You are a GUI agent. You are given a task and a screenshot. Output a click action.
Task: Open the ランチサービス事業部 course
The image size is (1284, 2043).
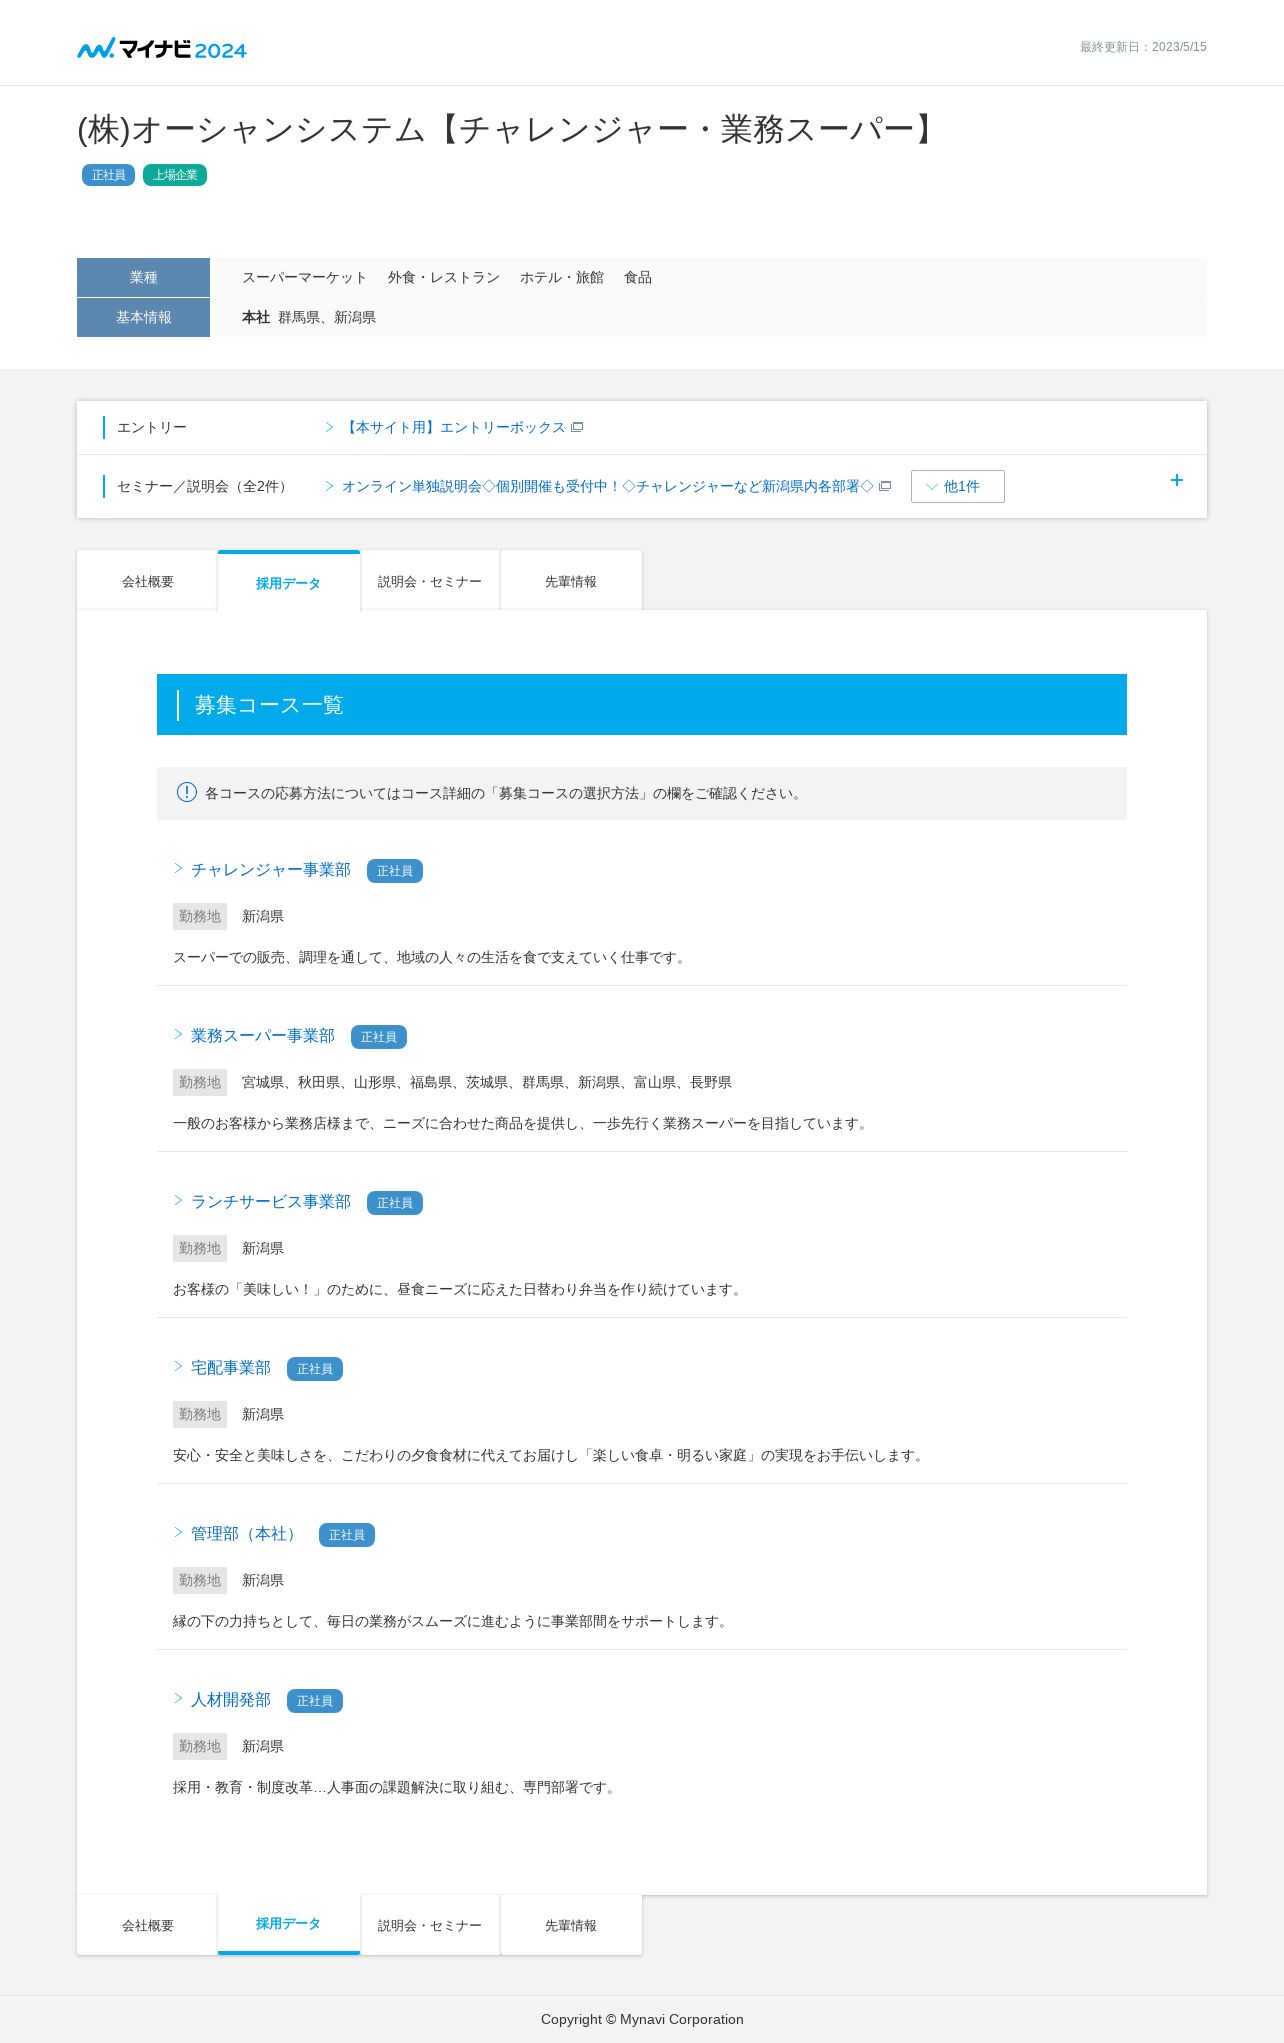[x=271, y=1202]
